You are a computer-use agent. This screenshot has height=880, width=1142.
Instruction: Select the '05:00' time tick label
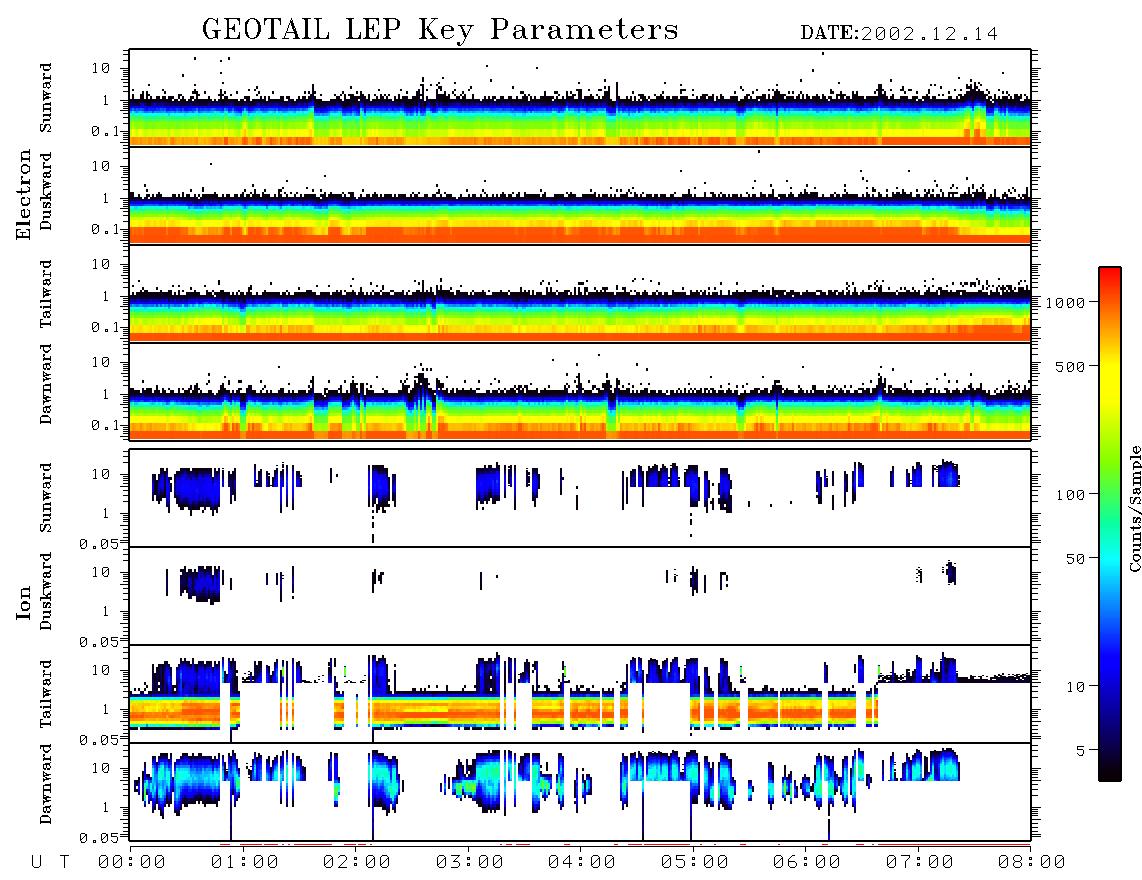pos(695,862)
